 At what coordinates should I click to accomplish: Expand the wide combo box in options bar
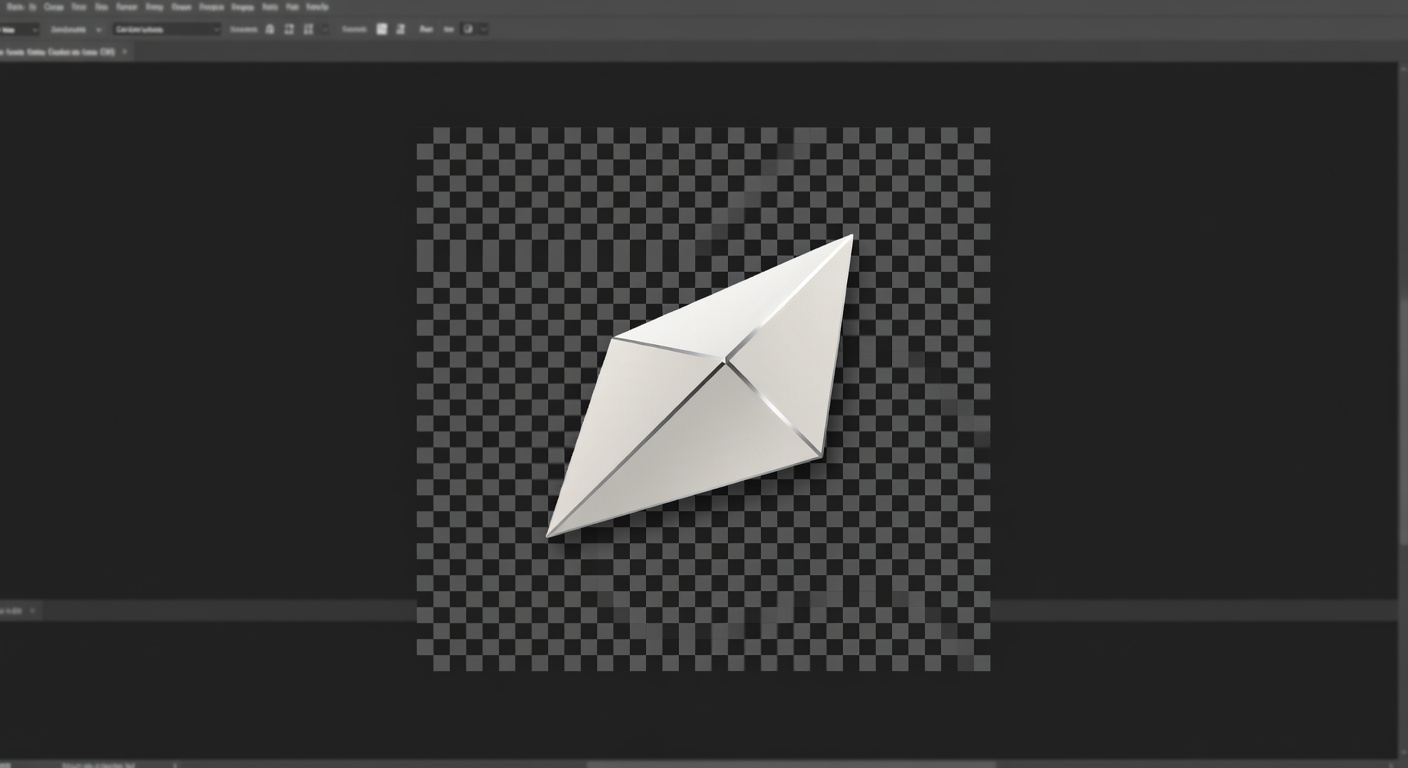point(166,30)
